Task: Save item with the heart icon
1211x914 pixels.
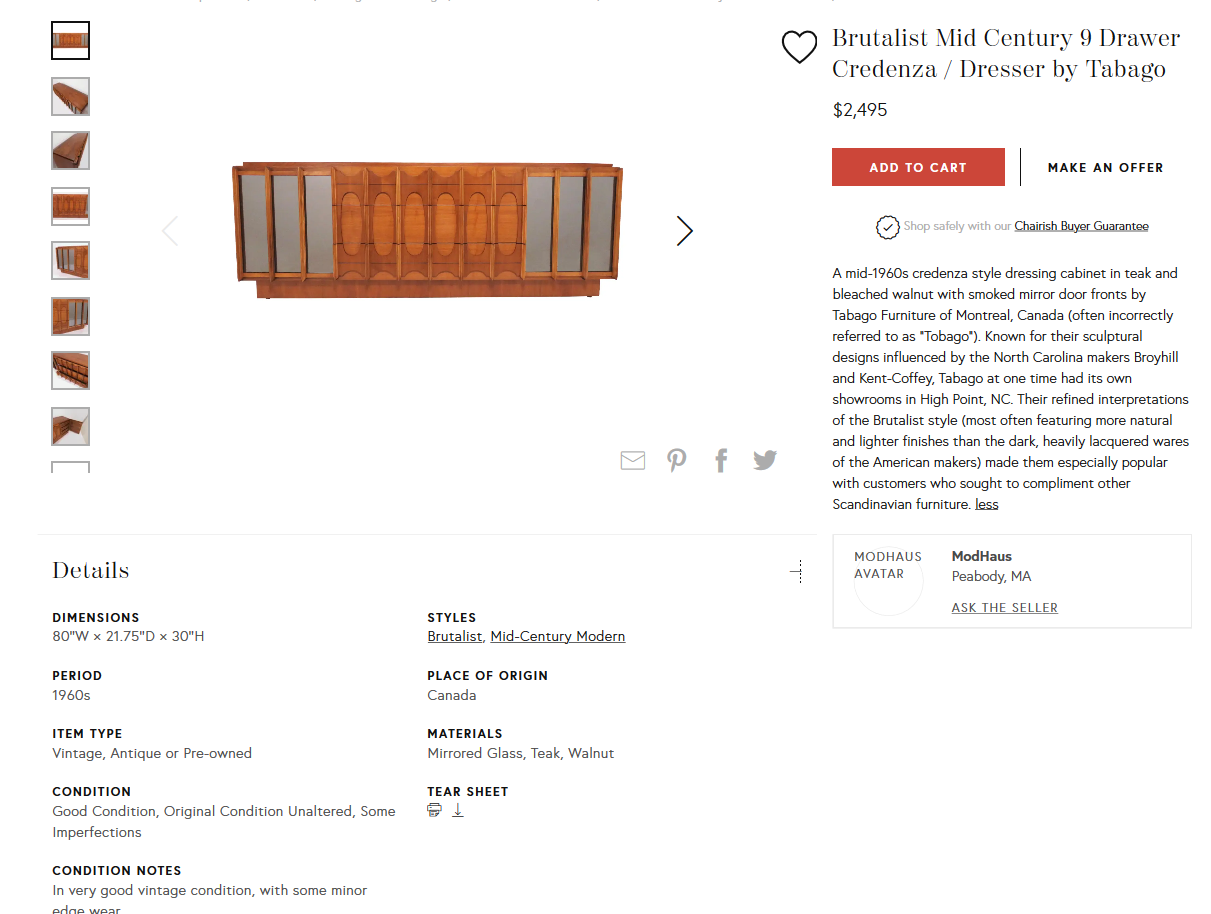Action: point(799,47)
